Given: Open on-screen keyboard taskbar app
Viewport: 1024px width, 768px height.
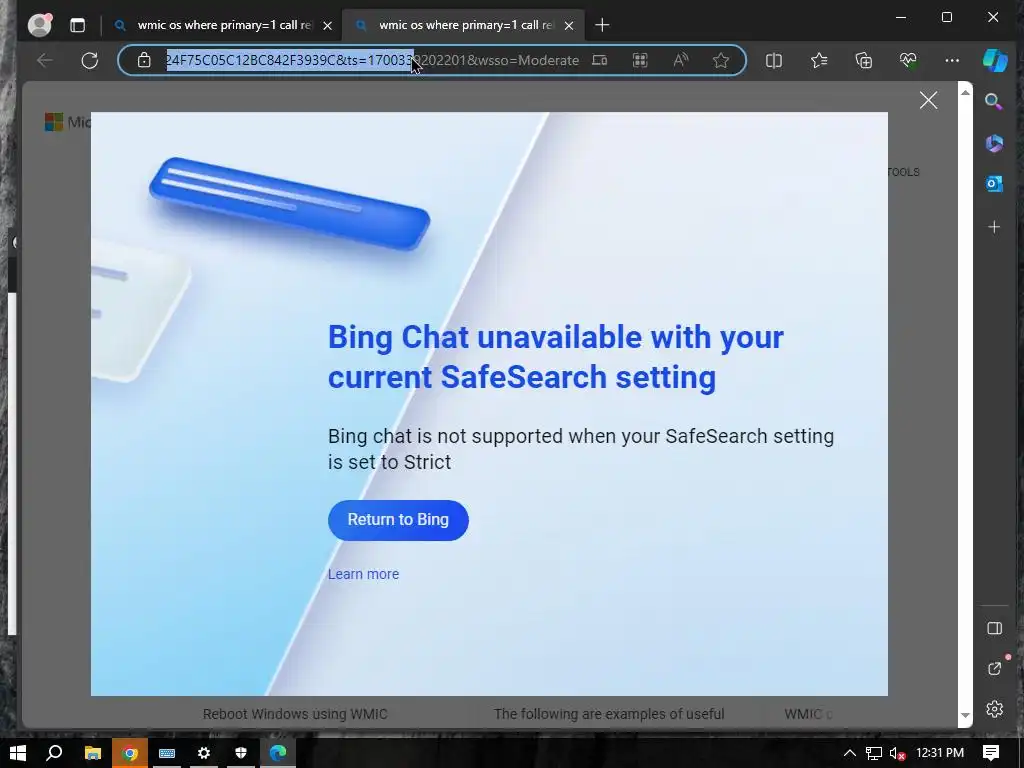Looking at the screenshot, I should pos(167,753).
